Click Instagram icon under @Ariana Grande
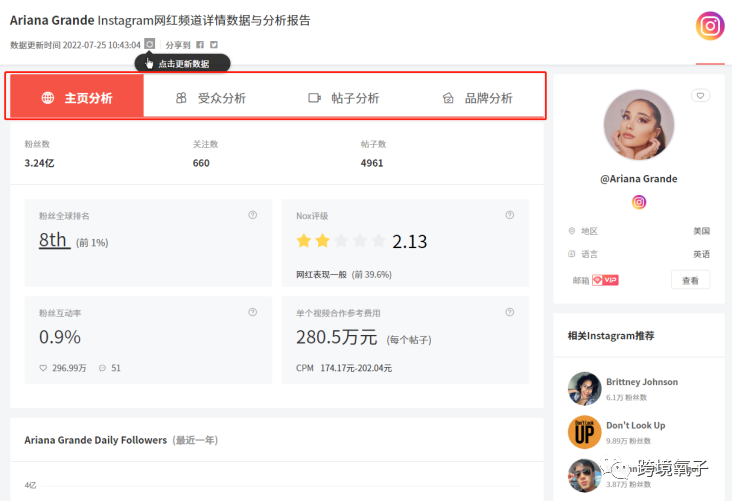This screenshot has width=732, height=501. 639,202
